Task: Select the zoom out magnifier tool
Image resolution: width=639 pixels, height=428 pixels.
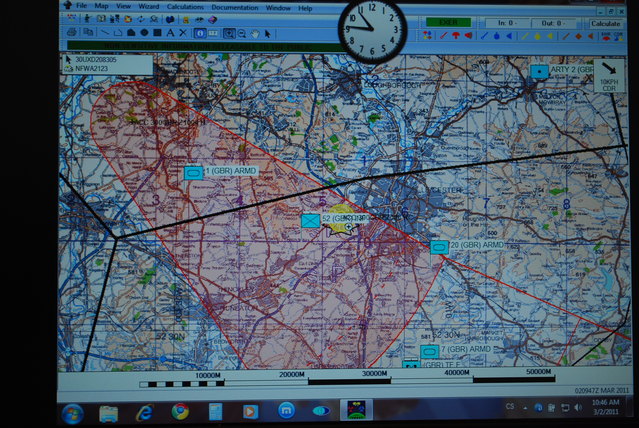Action: pyautogui.click(x=242, y=33)
